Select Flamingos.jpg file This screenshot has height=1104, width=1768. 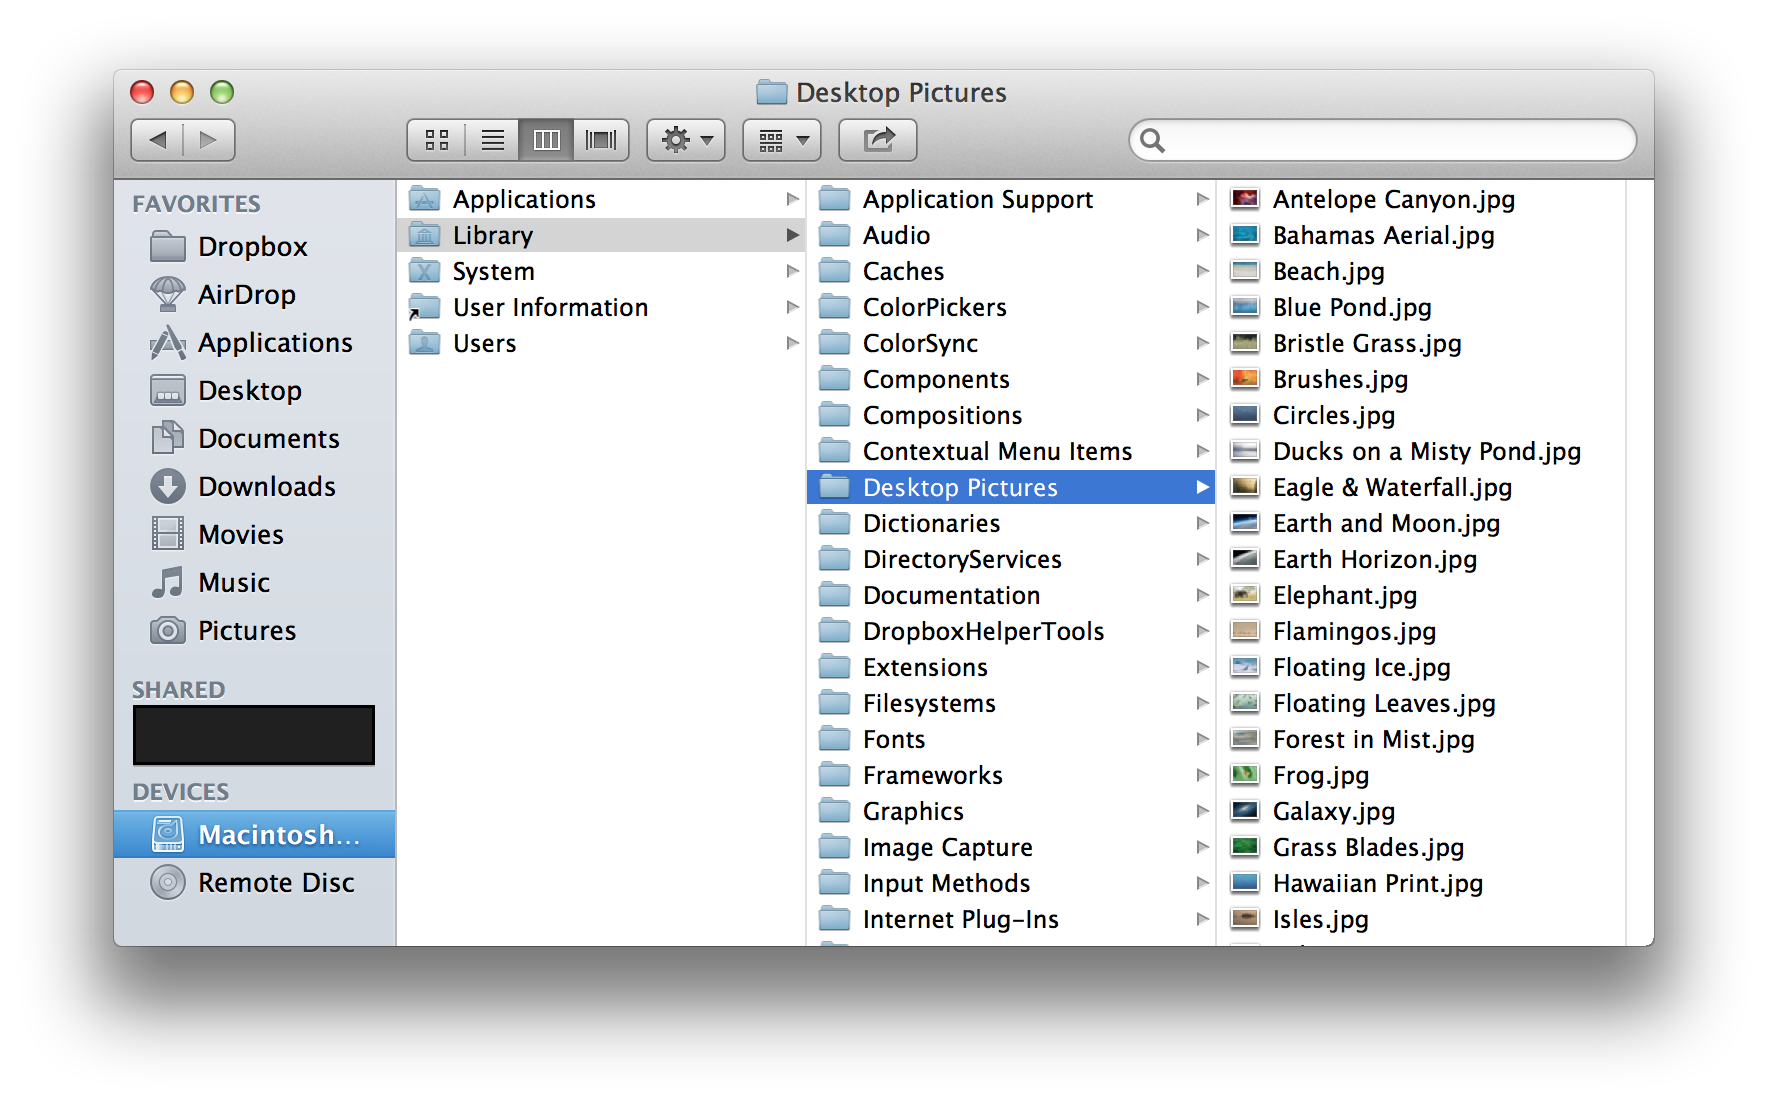click(1421, 631)
